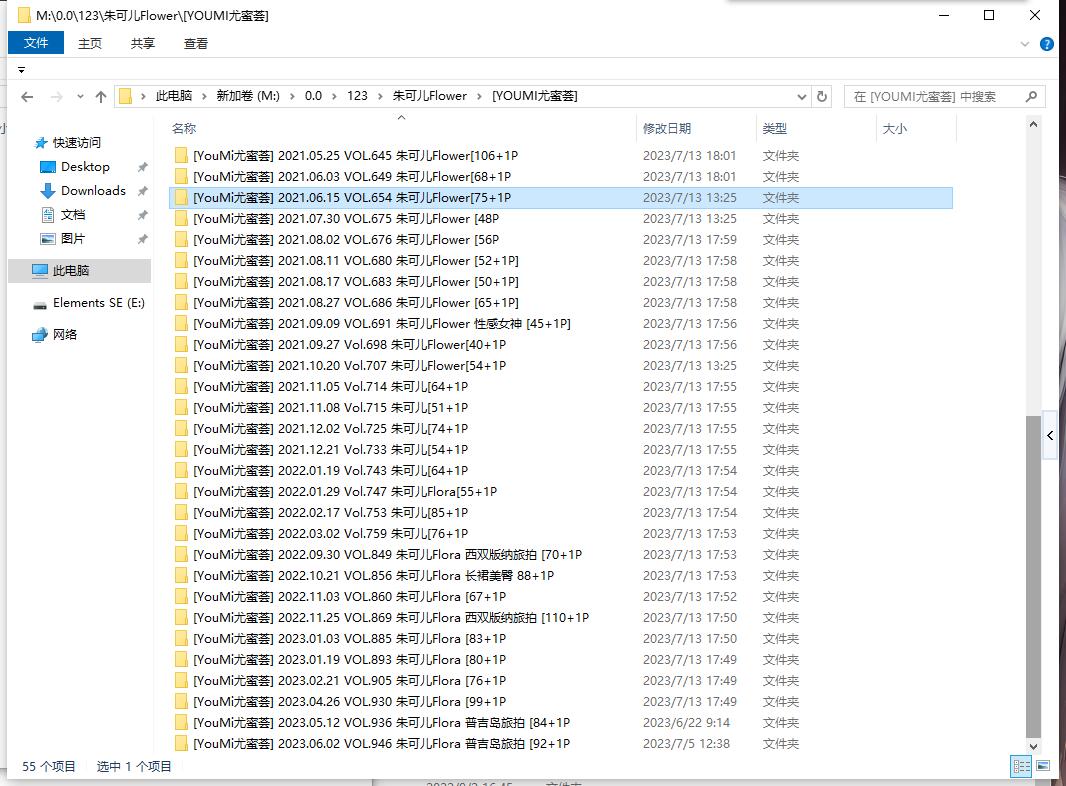Screen dimensions: 1066x786
Task: Click the search magnifier icon
Action: [x=1031, y=97]
